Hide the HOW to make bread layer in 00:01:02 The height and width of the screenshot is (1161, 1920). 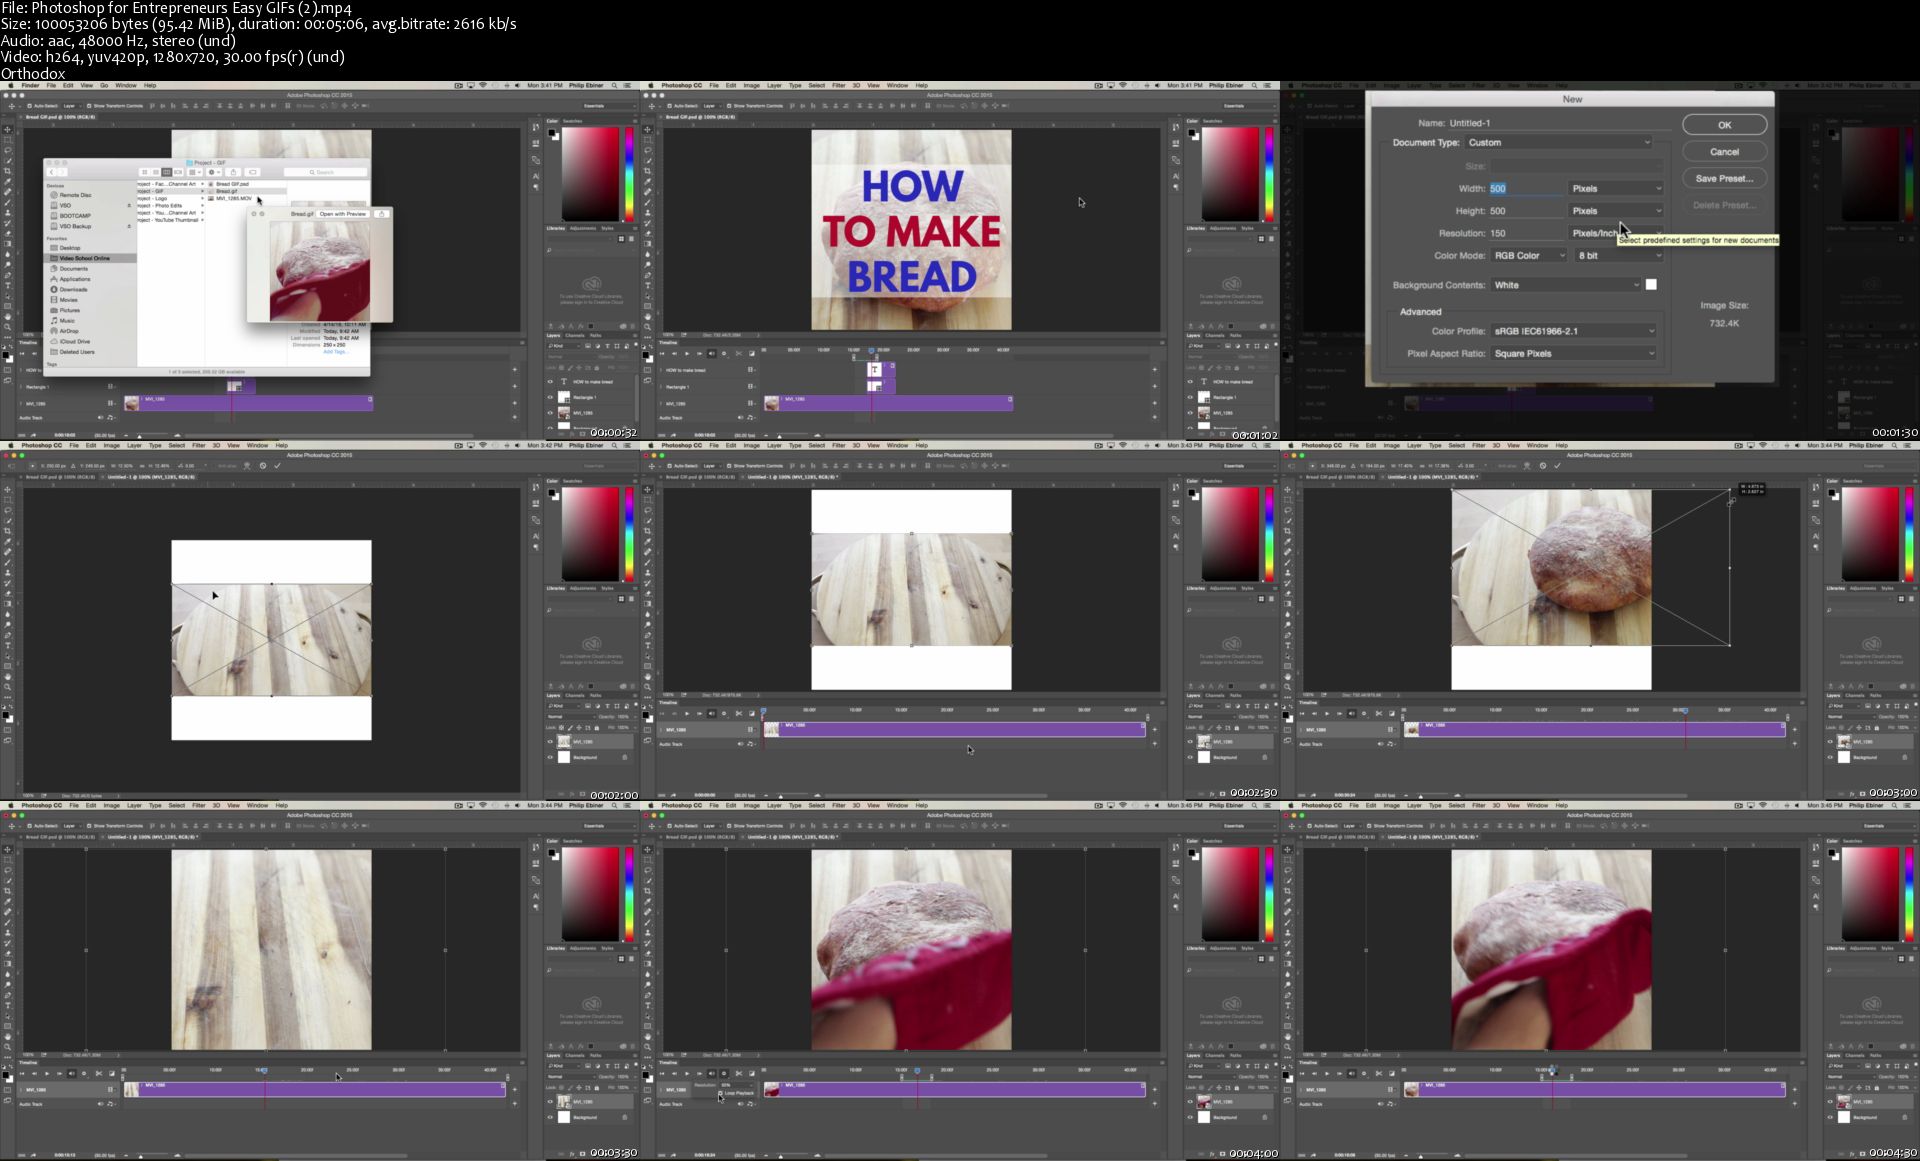tap(1190, 382)
